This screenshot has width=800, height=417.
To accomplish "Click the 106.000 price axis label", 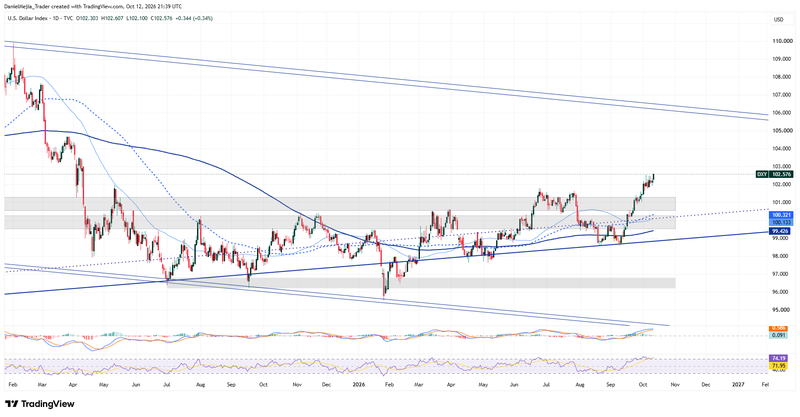I will tap(782, 113).
